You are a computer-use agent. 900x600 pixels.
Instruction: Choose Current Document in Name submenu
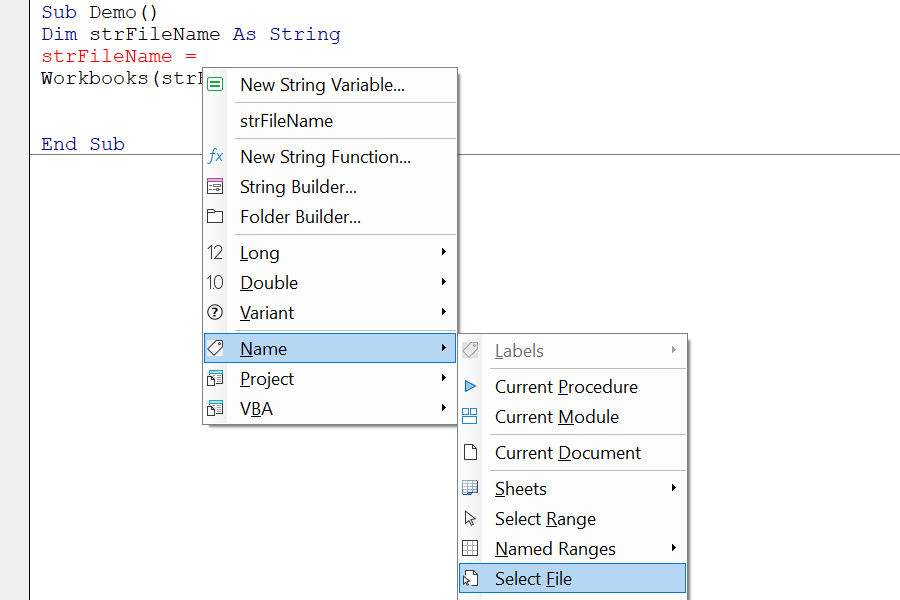click(572, 452)
